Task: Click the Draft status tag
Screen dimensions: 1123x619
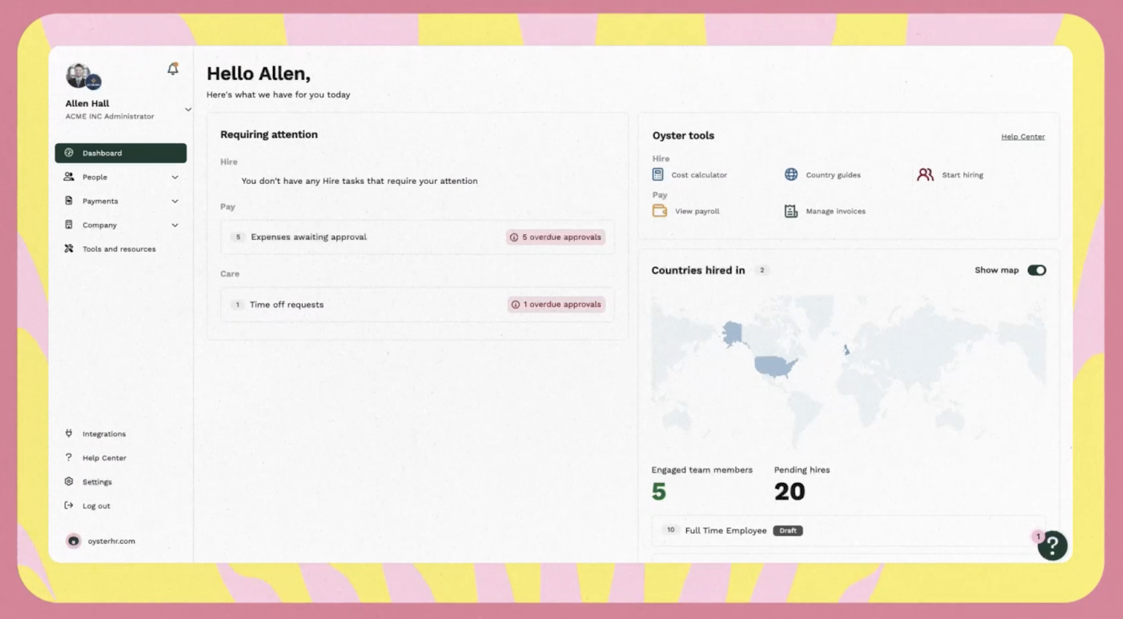Action: (x=788, y=531)
